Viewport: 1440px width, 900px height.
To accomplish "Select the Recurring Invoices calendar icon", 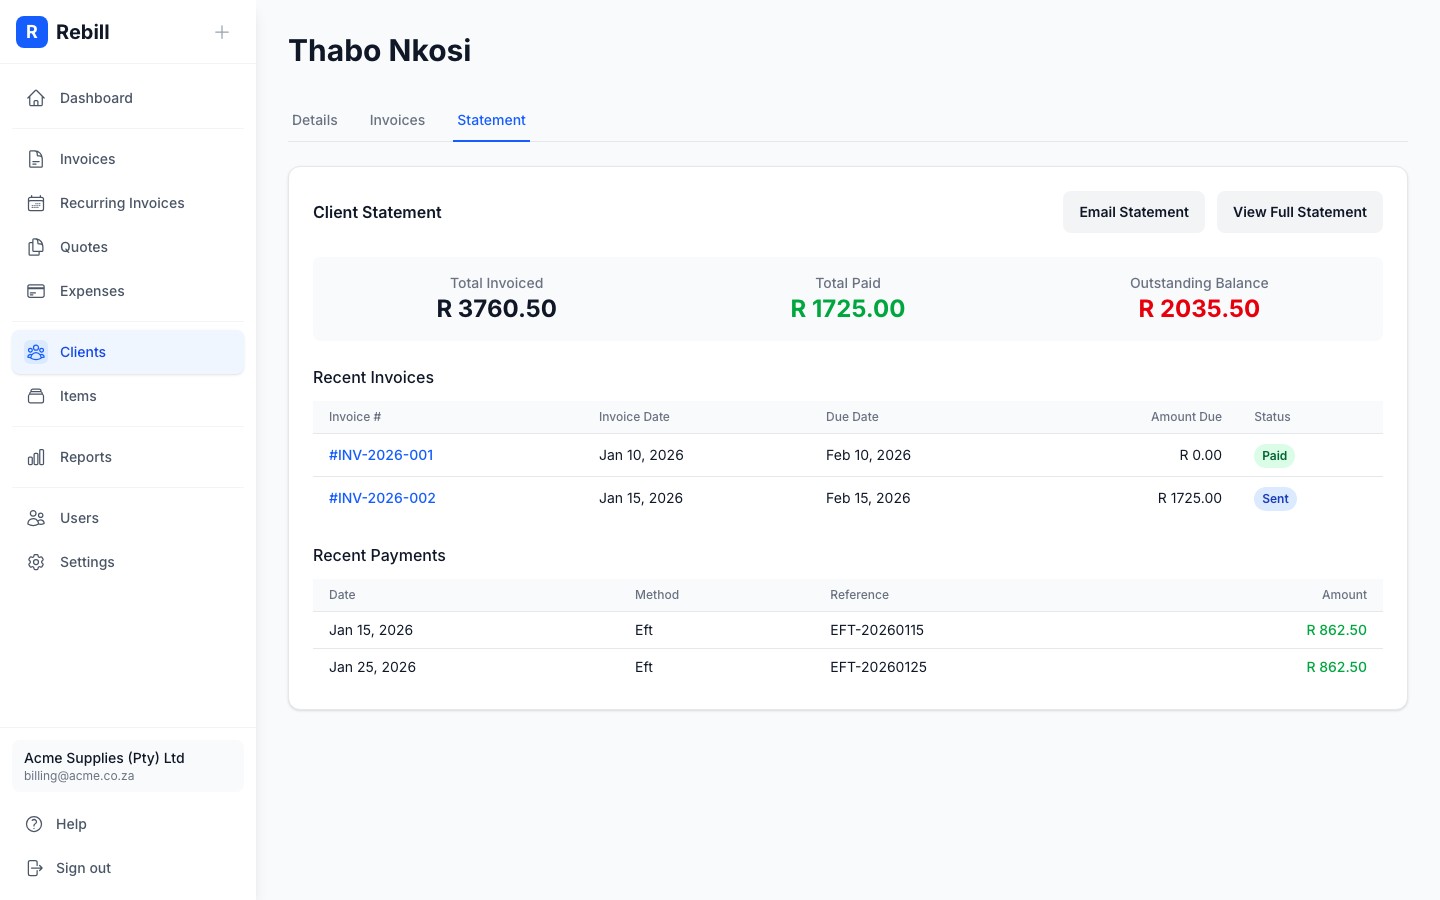I will tap(36, 203).
